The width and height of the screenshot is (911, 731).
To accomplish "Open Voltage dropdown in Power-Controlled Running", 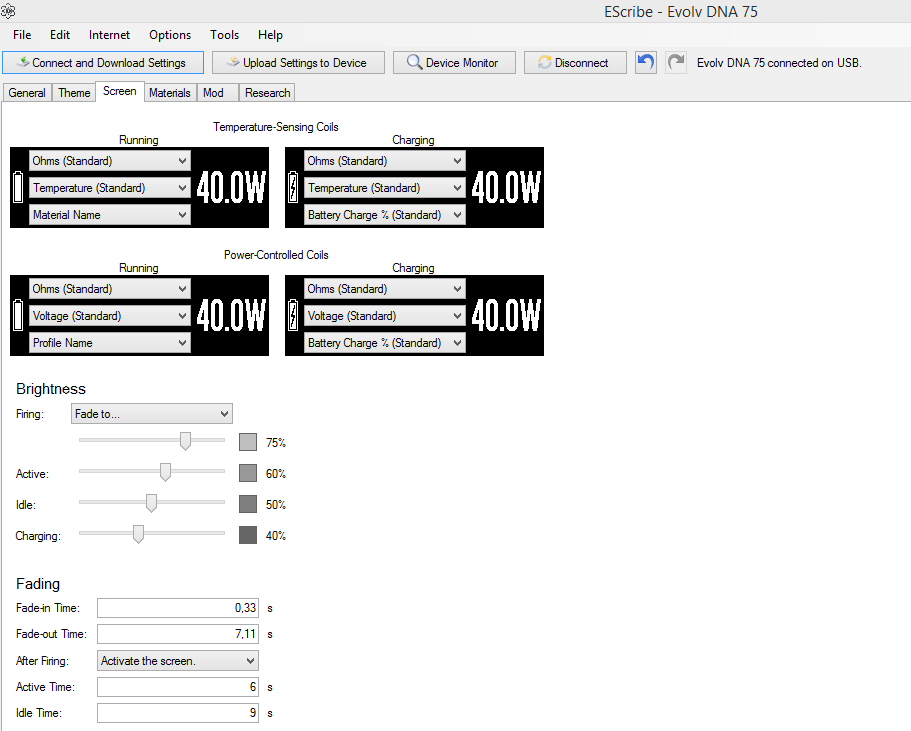I will pos(110,316).
